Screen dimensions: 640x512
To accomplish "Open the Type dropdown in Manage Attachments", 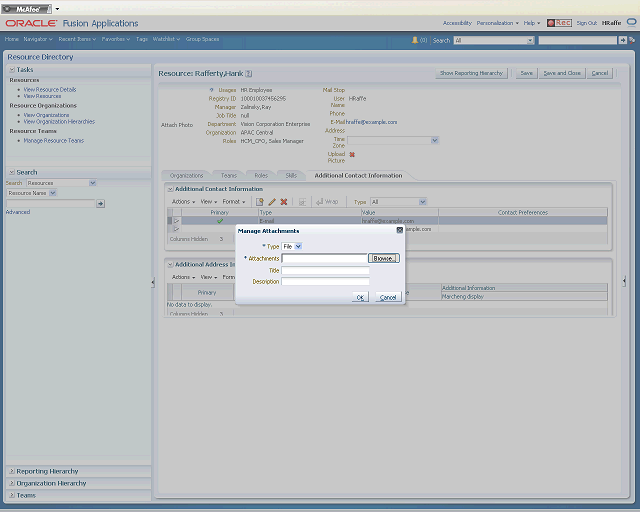I will click(298, 246).
